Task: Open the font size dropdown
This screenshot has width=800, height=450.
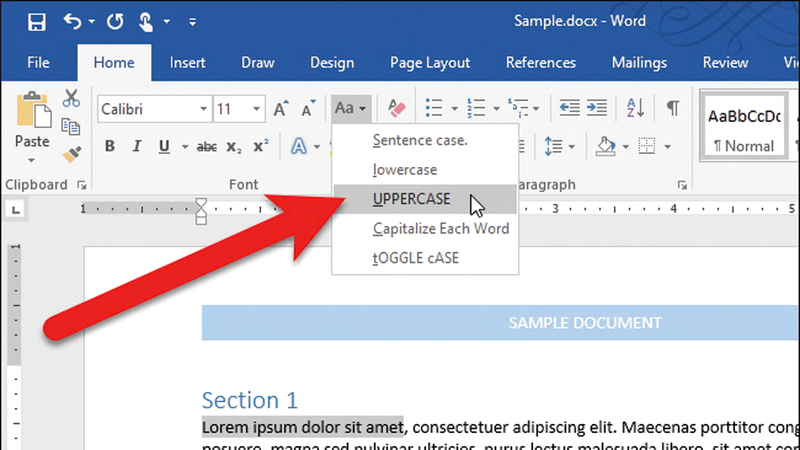Action: pos(257,109)
